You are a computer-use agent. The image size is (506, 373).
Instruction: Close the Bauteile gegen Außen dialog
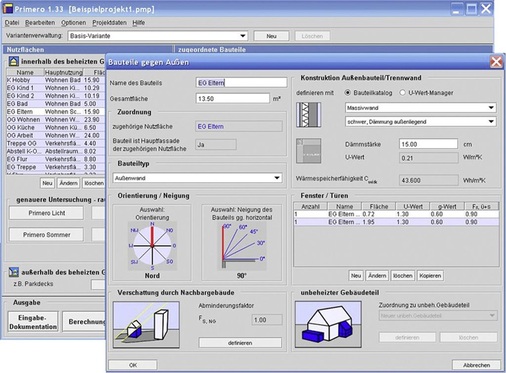pos(496,62)
